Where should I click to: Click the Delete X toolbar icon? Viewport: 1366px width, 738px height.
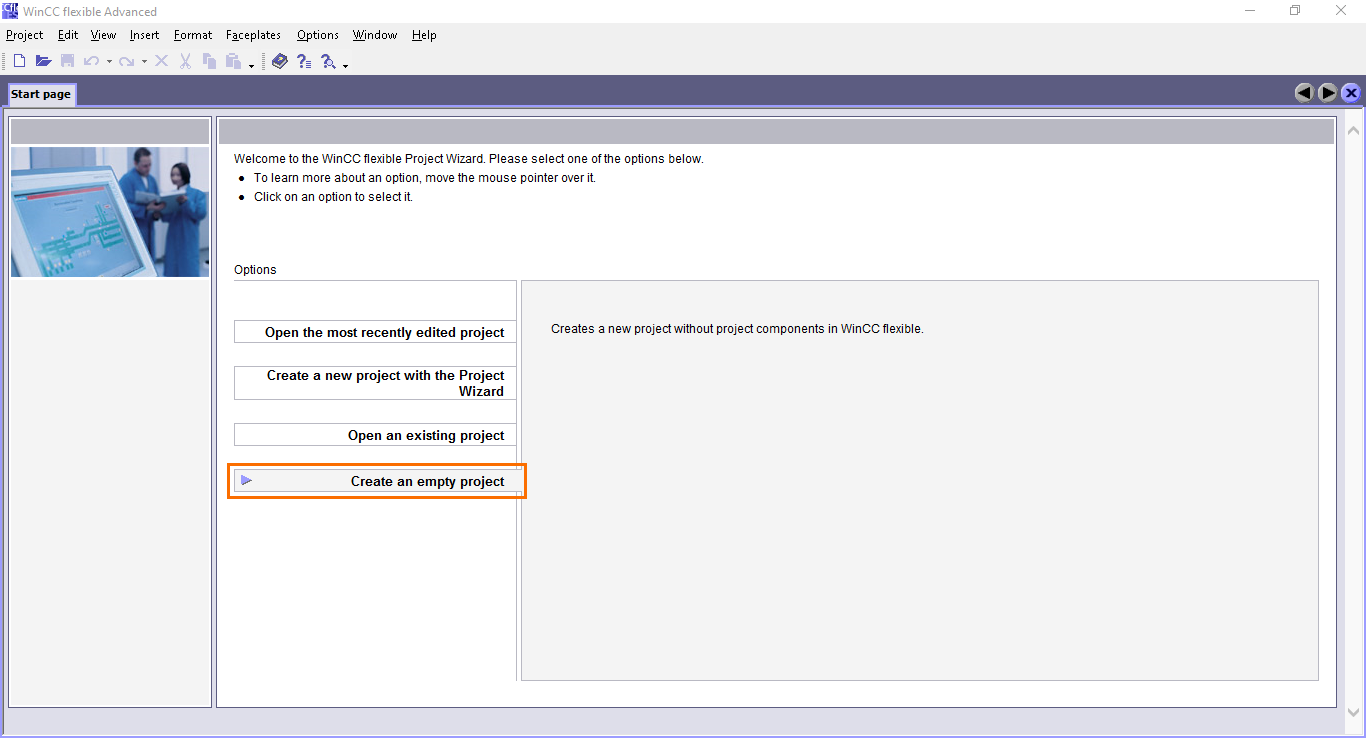pyautogui.click(x=161, y=62)
